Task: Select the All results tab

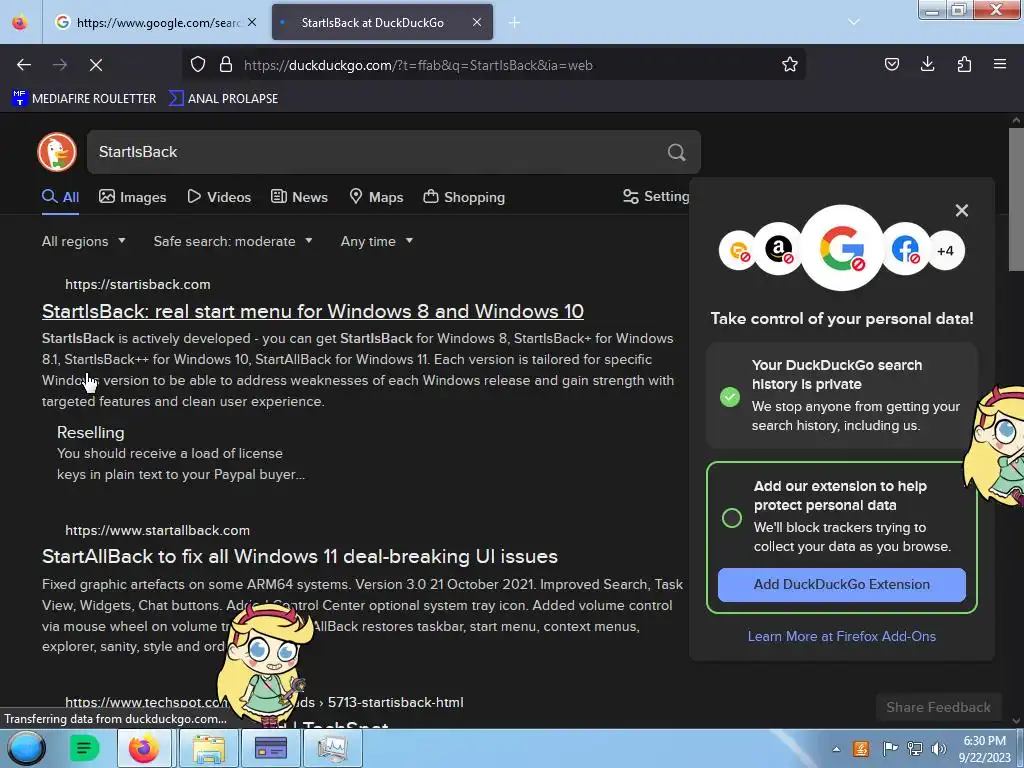Action: [60, 197]
